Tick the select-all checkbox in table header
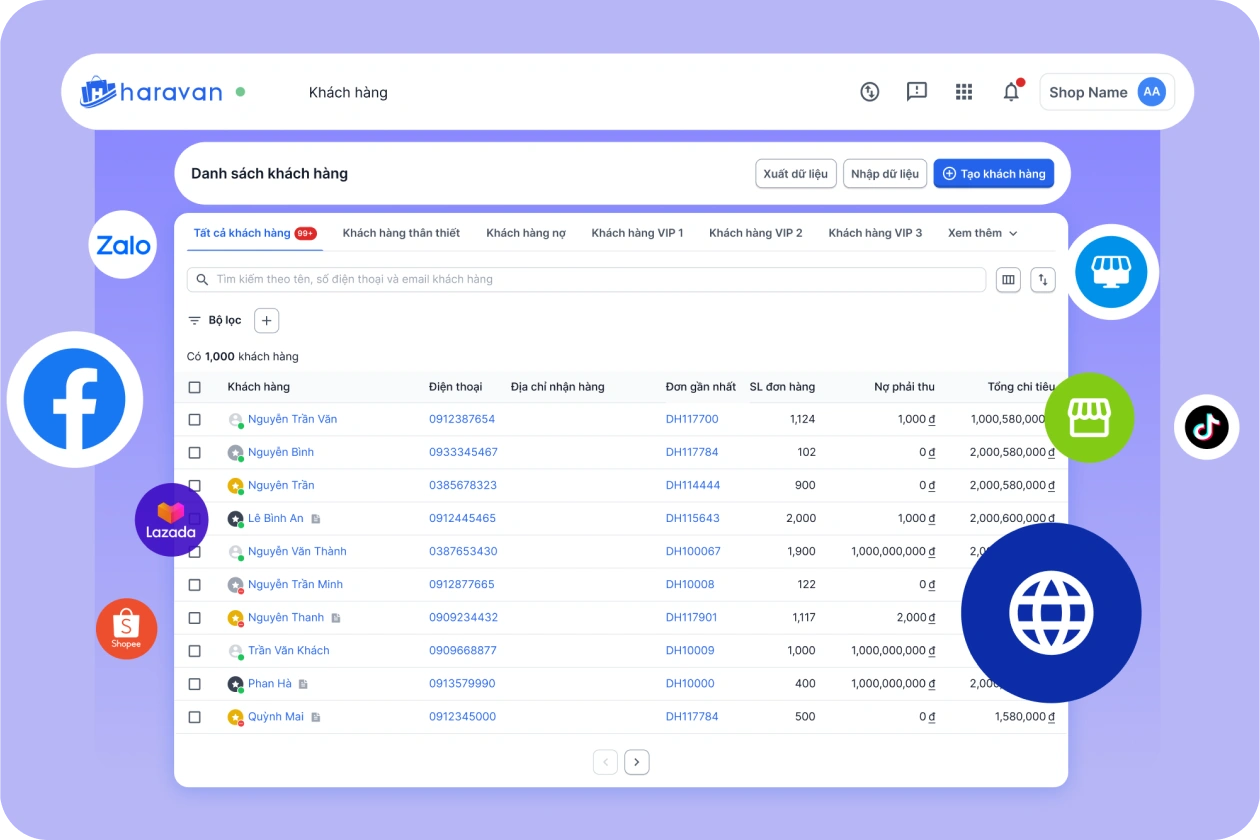The width and height of the screenshot is (1260, 840). 195,387
